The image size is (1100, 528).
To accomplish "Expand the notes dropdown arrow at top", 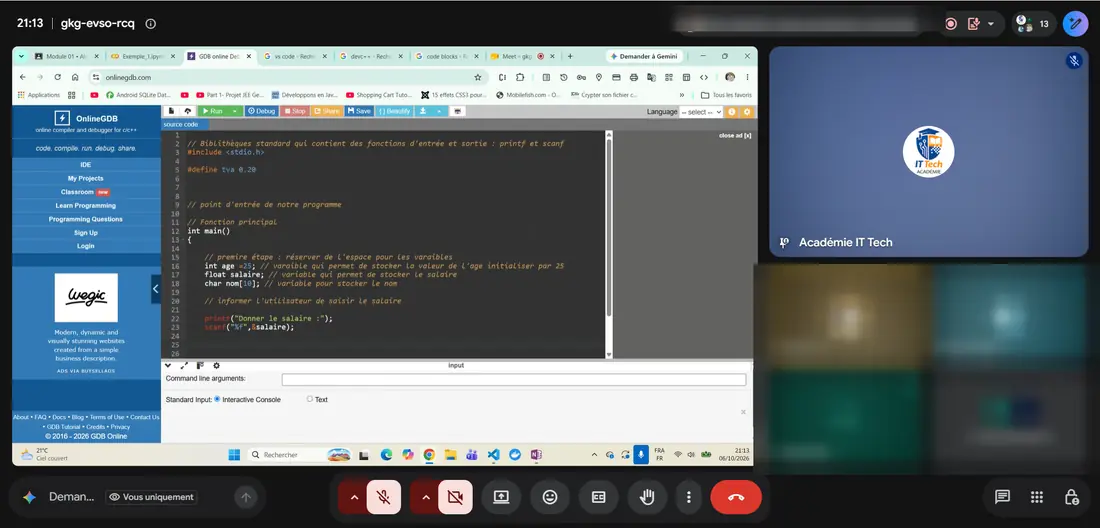I will pyautogui.click(x=991, y=24).
